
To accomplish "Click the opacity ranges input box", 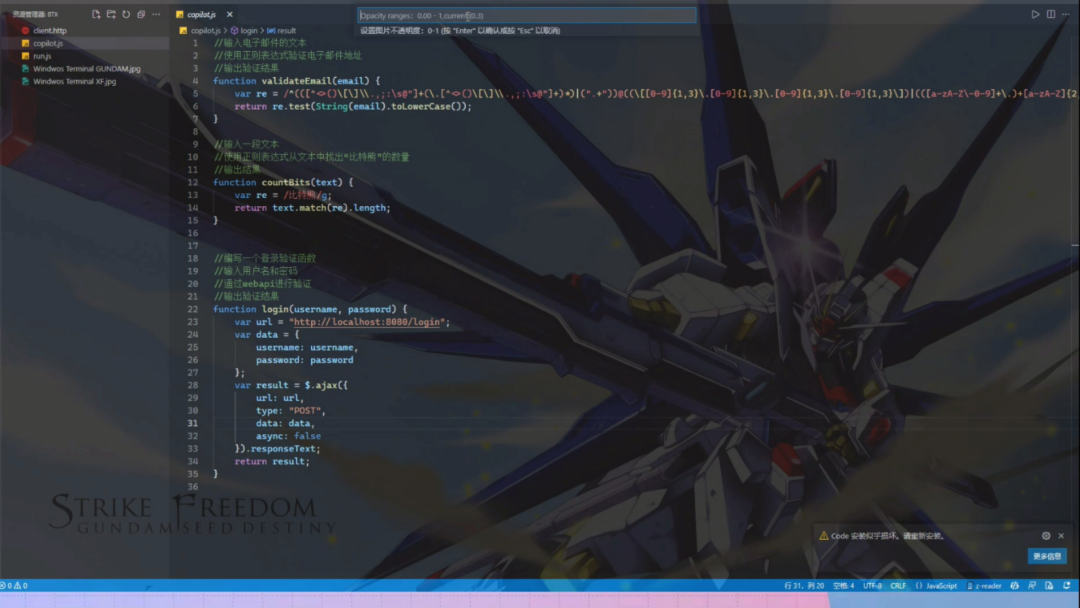I will (x=527, y=15).
